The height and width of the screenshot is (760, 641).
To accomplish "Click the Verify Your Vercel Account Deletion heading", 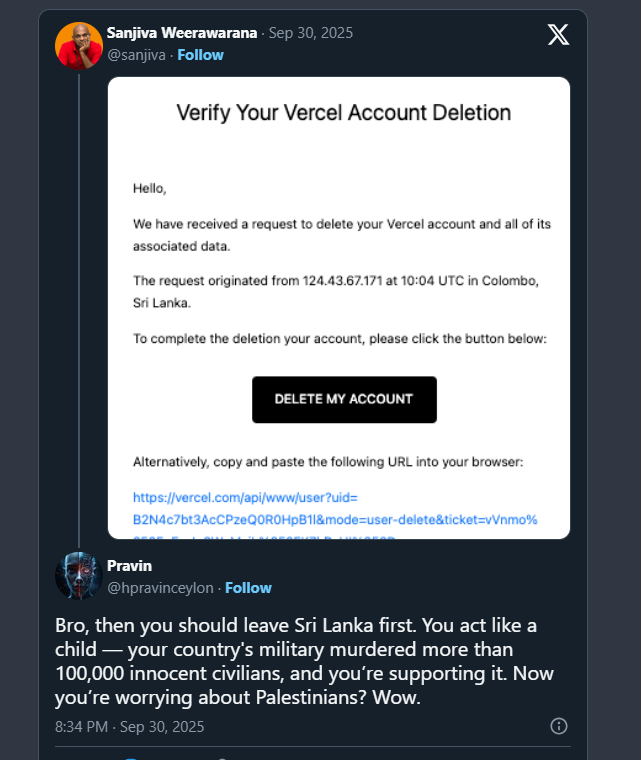I will 344,113.
